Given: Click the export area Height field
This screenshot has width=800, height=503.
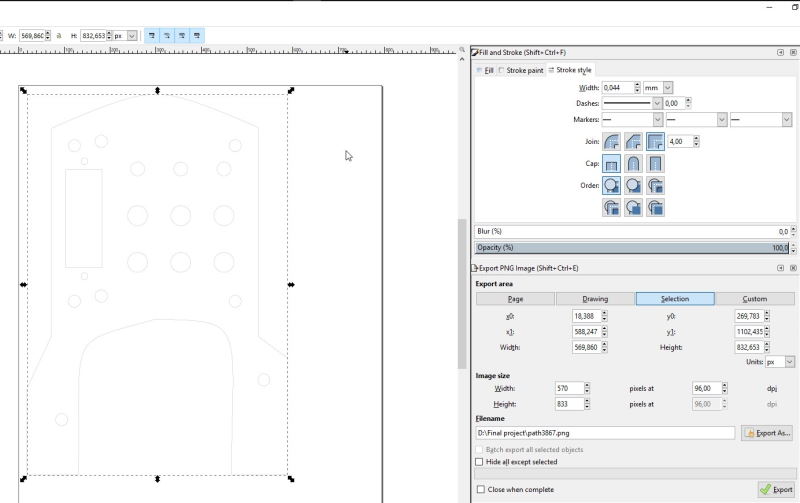Looking at the screenshot, I should [x=749, y=347].
